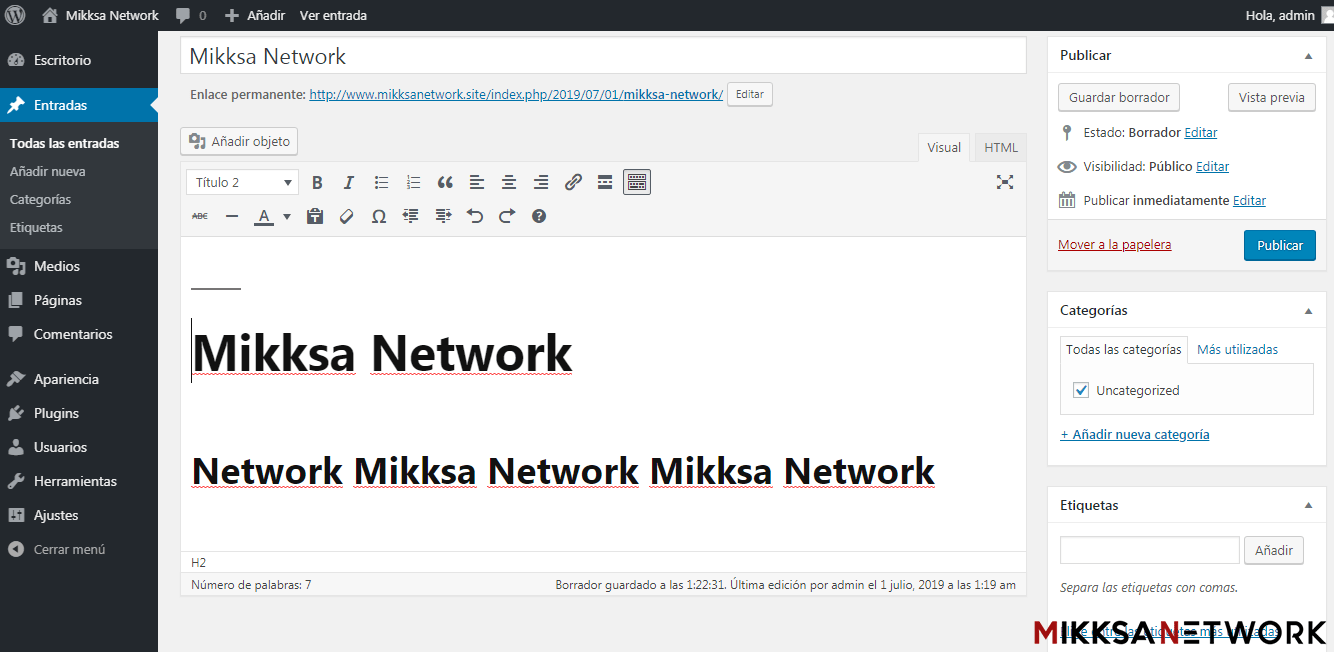Toggle bold formatting in the editor toolbar

(317, 182)
